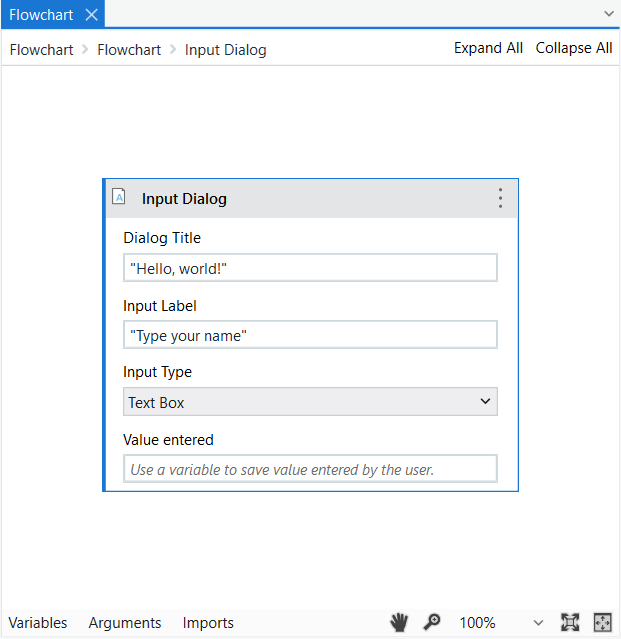Click the Value entered field
Screen dimensions: 621x639
coord(310,469)
